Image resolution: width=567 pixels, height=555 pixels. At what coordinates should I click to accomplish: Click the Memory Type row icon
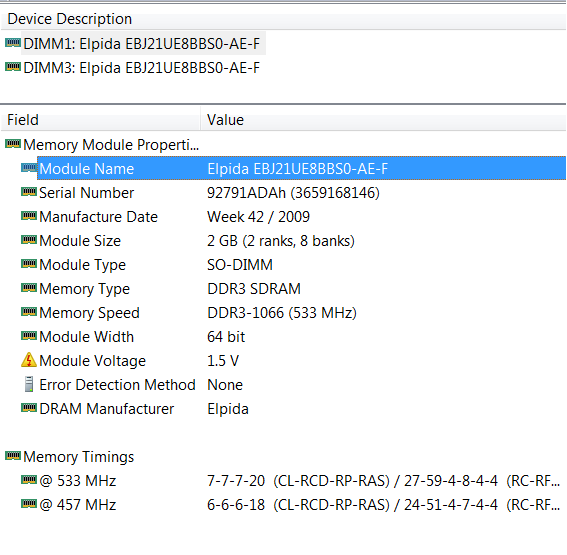click(29, 288)
